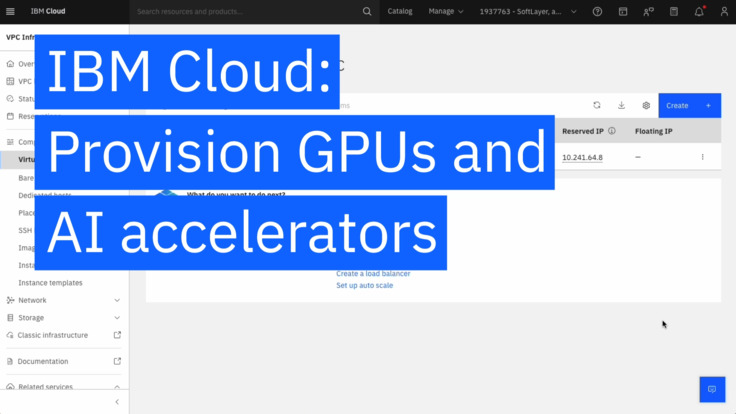Open Documentation external link icon
The height and width of the screenshot is (414, 736).
point(117,361)
